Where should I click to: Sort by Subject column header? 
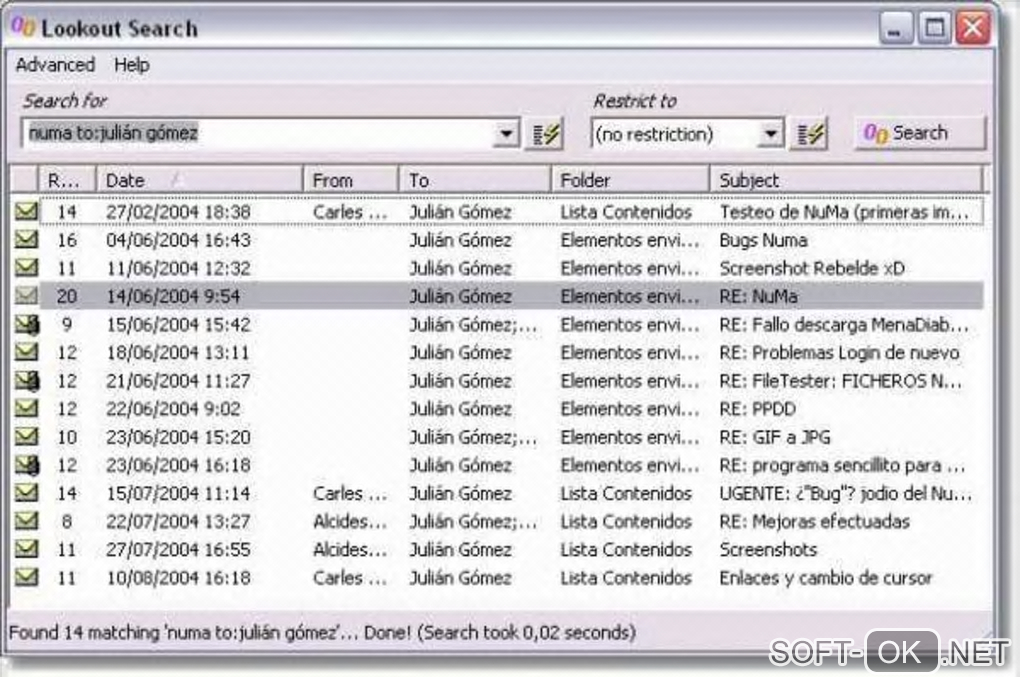point(846,180)
